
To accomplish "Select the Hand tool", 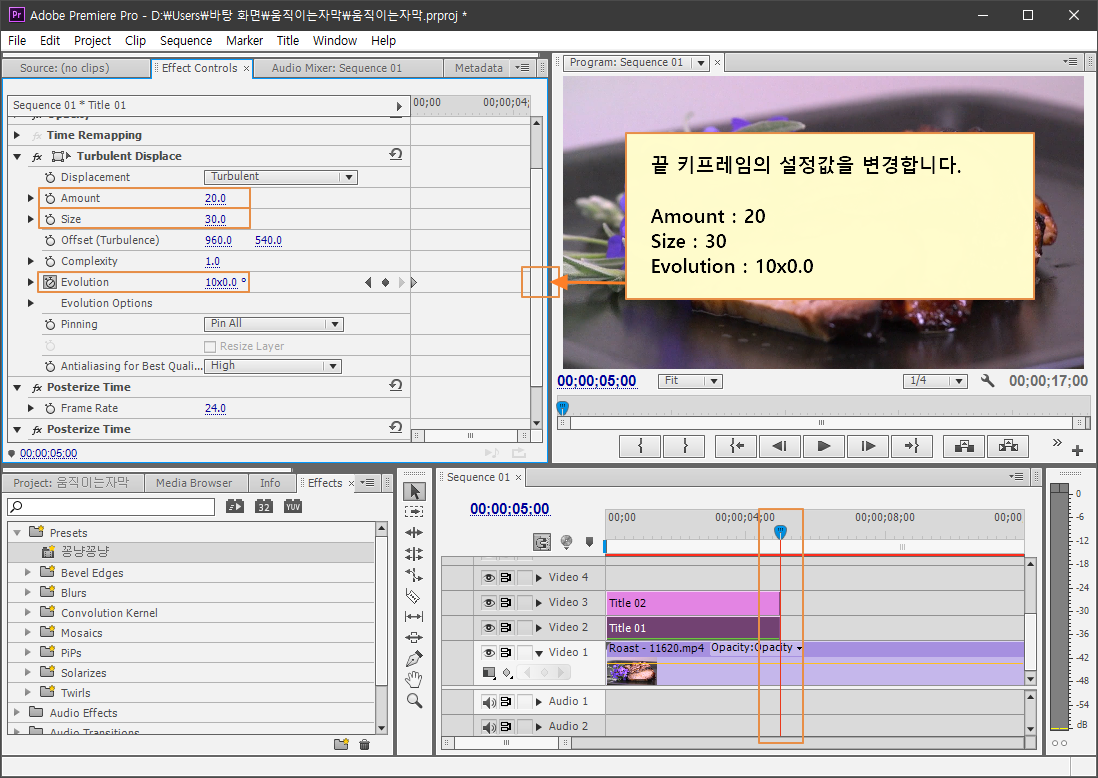I will (x=414, y=679).
